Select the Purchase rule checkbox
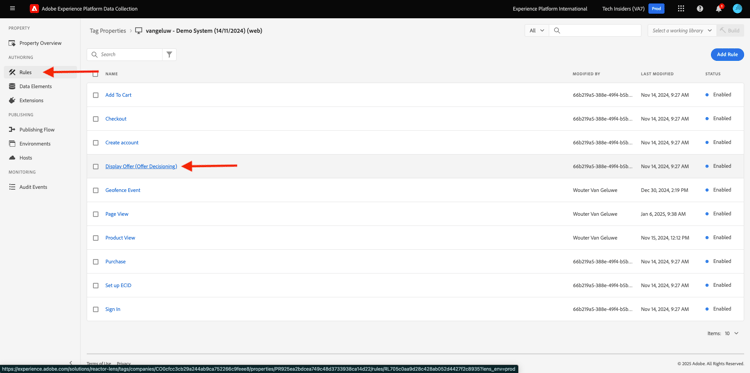 pyautogui.click(x=96, y=262)
